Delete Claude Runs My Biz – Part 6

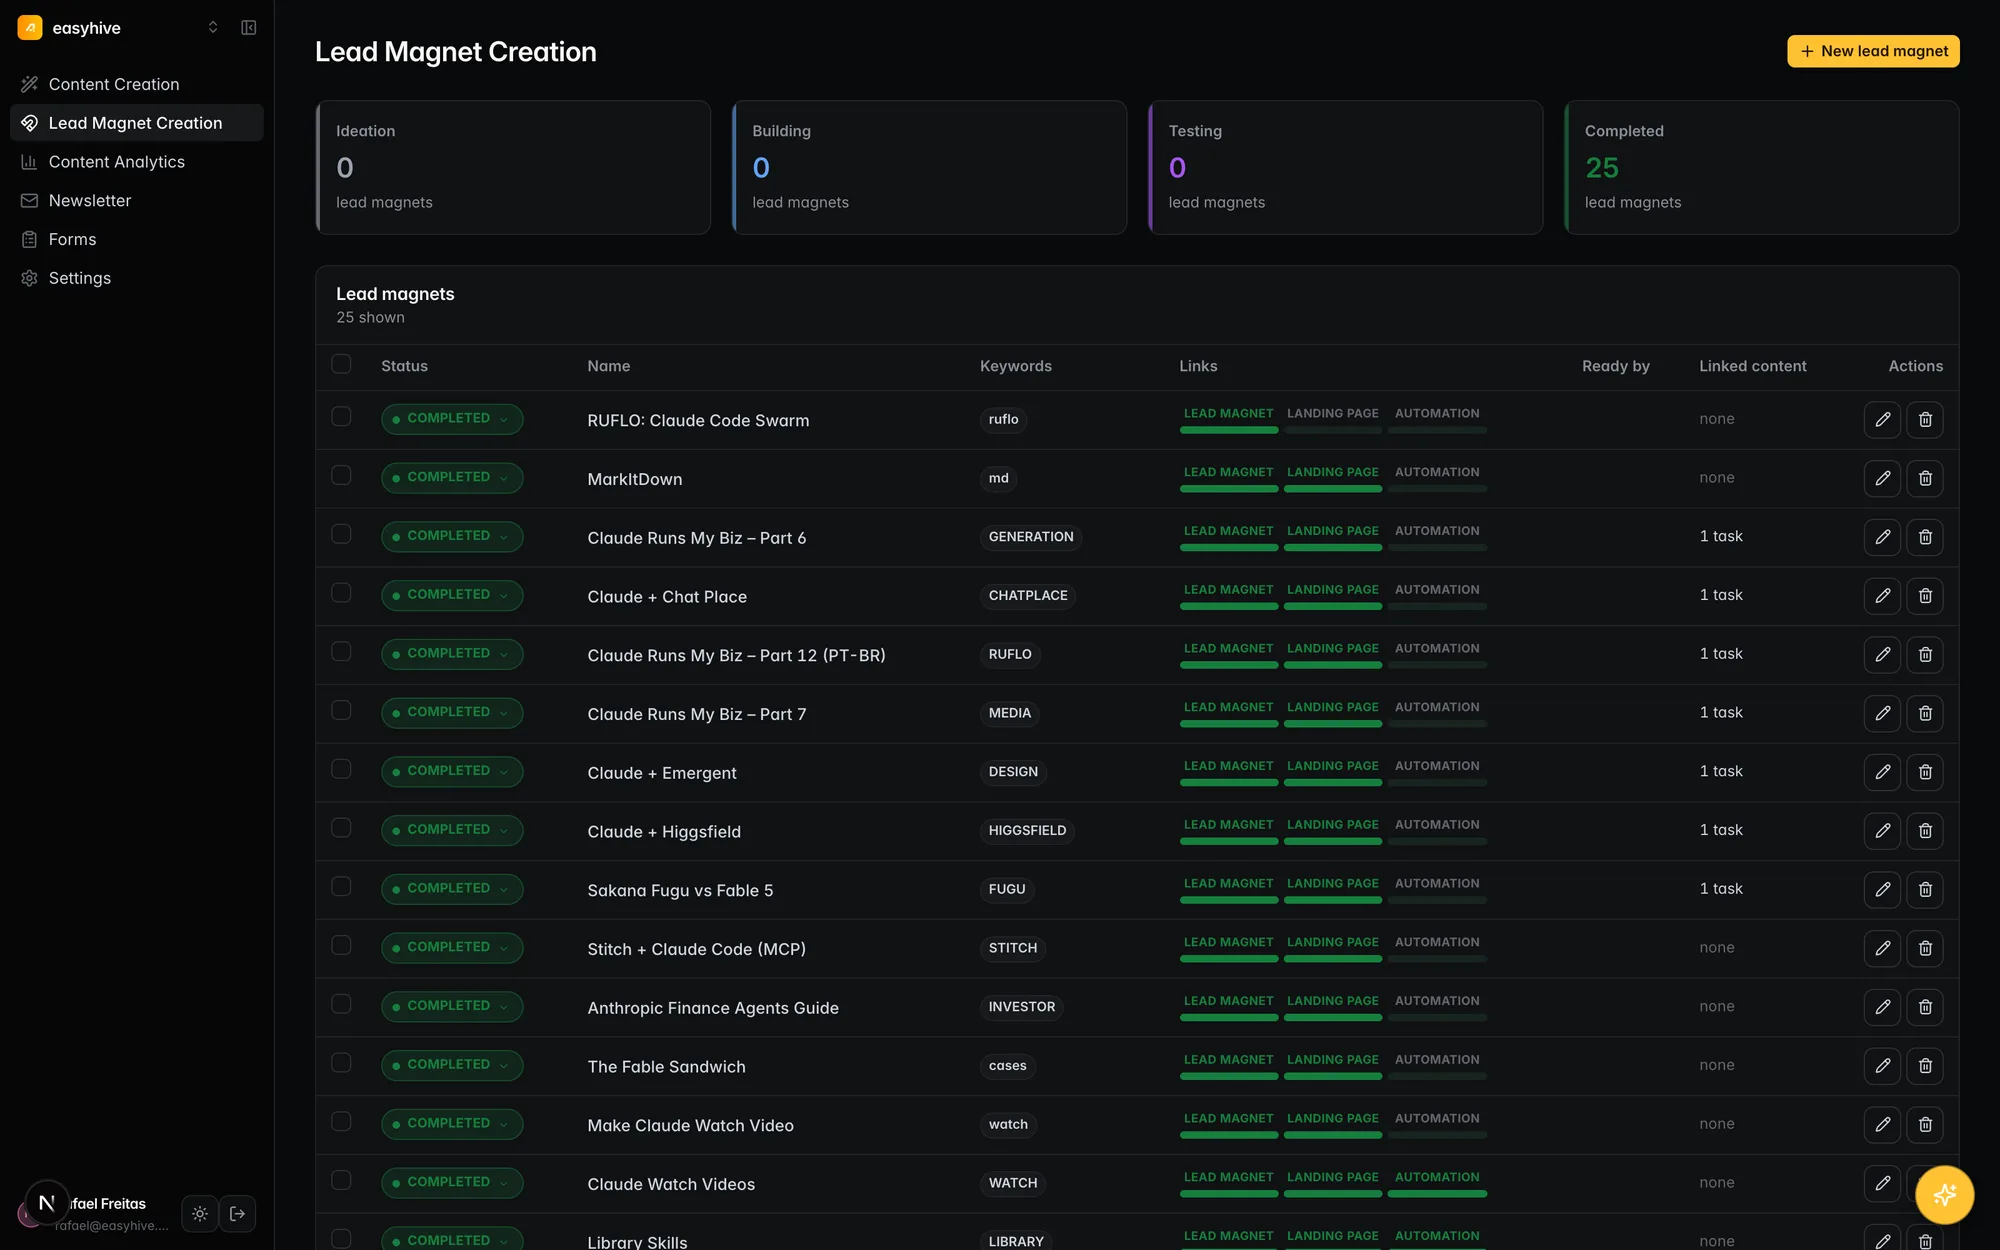pyautogui.click(x=1925, y=537)
